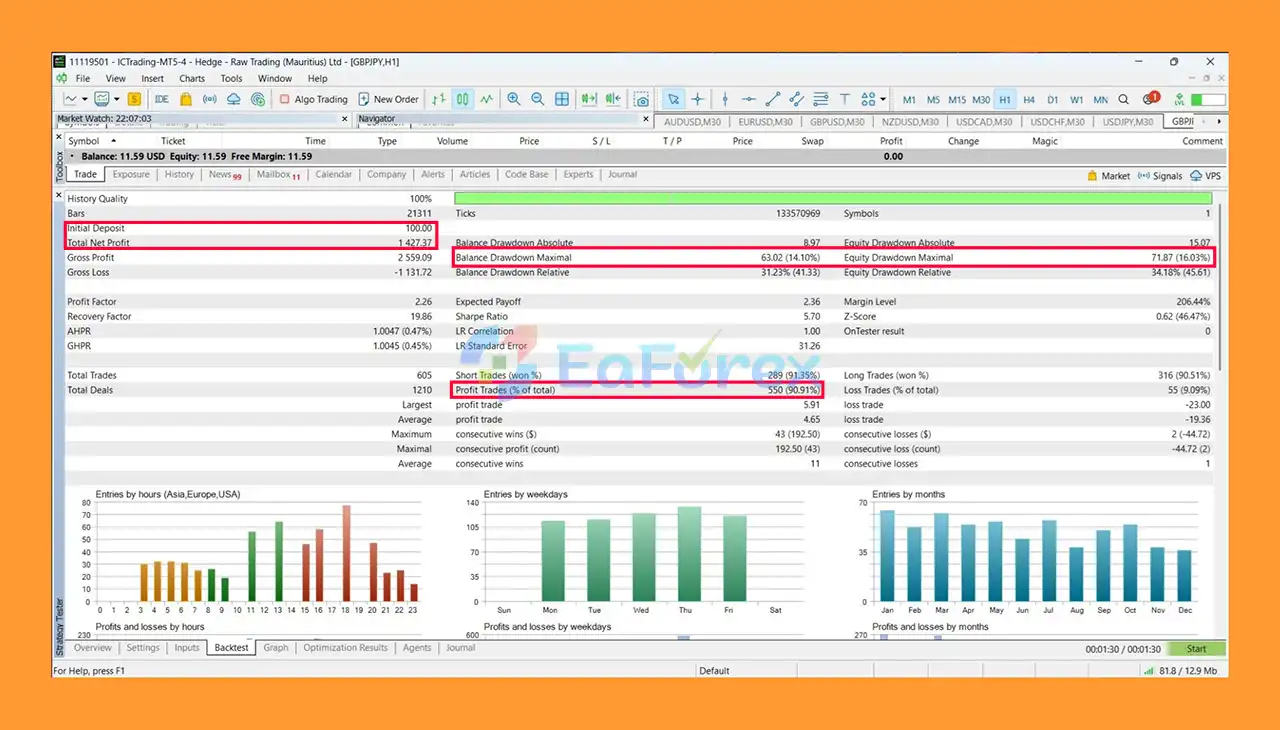Expand the templates dropdown arrow
Image resolution: width=1280 pixels, height=730 pixels.
point(117,99)
